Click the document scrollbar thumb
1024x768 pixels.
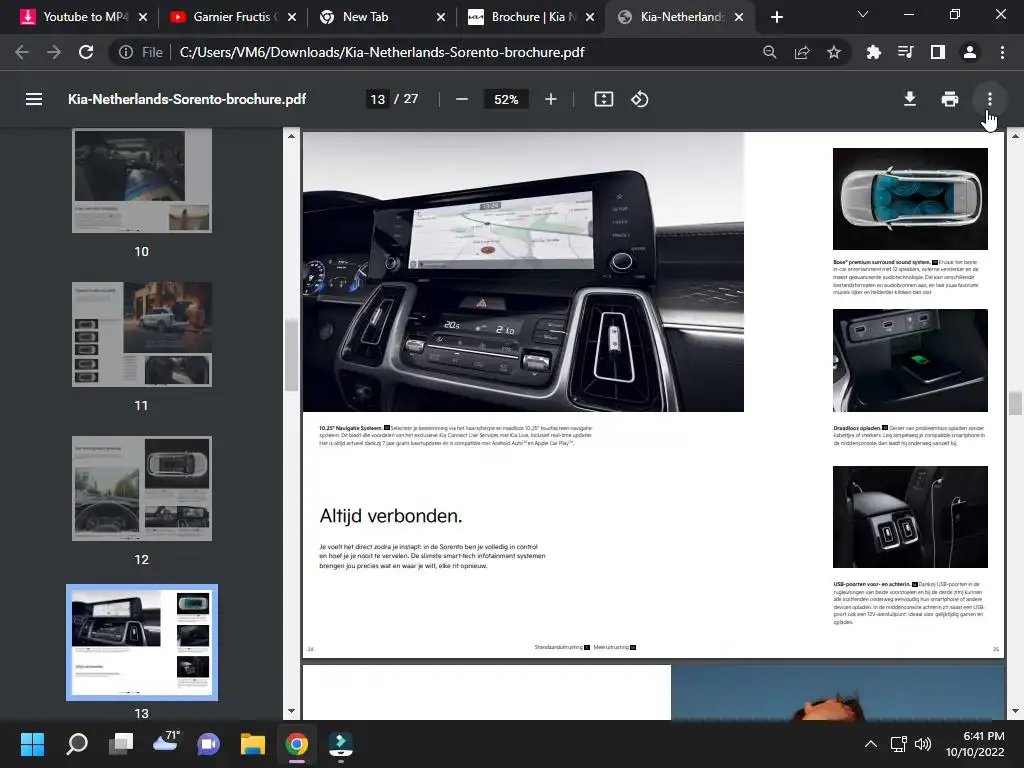click(x=1015, y=403)
